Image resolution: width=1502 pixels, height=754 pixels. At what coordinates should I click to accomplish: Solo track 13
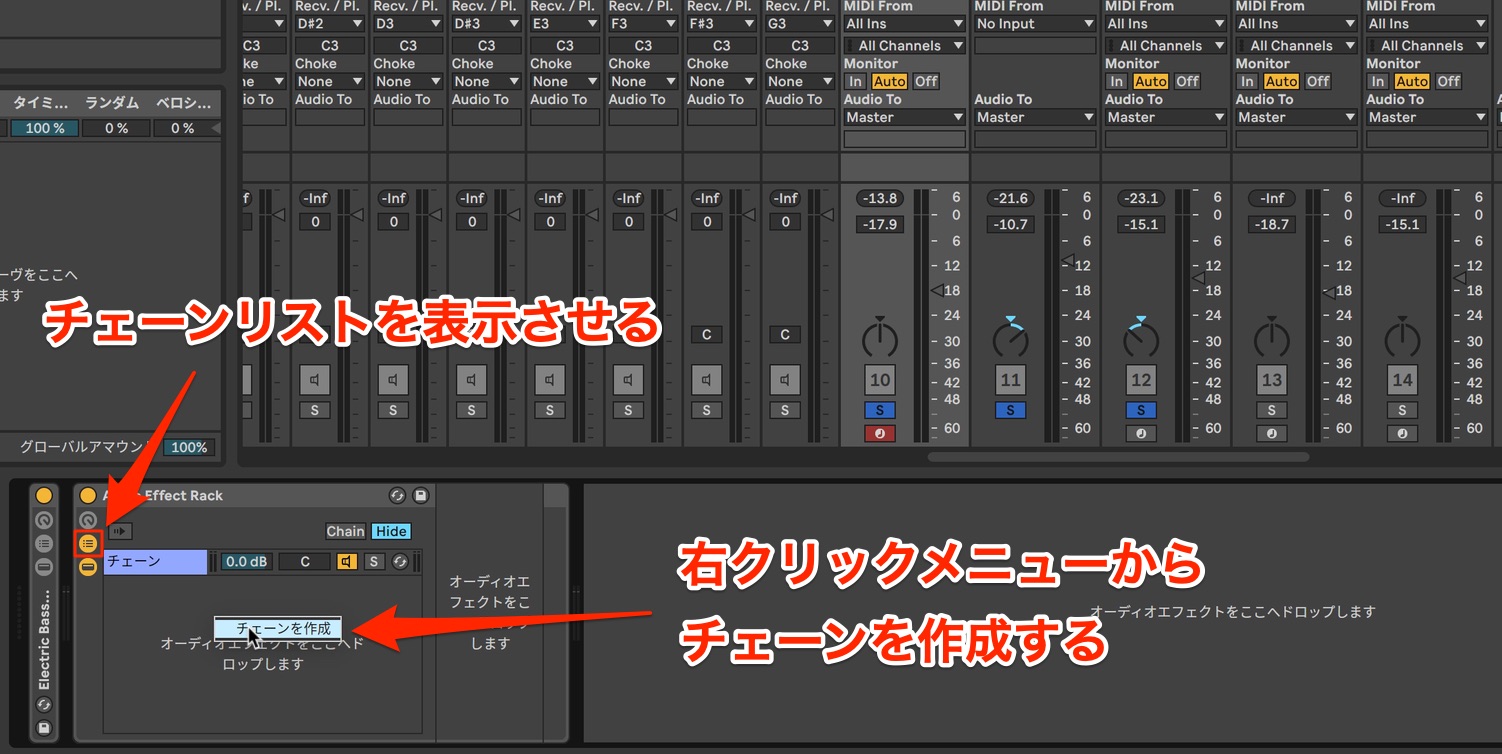click(1271, 410)
